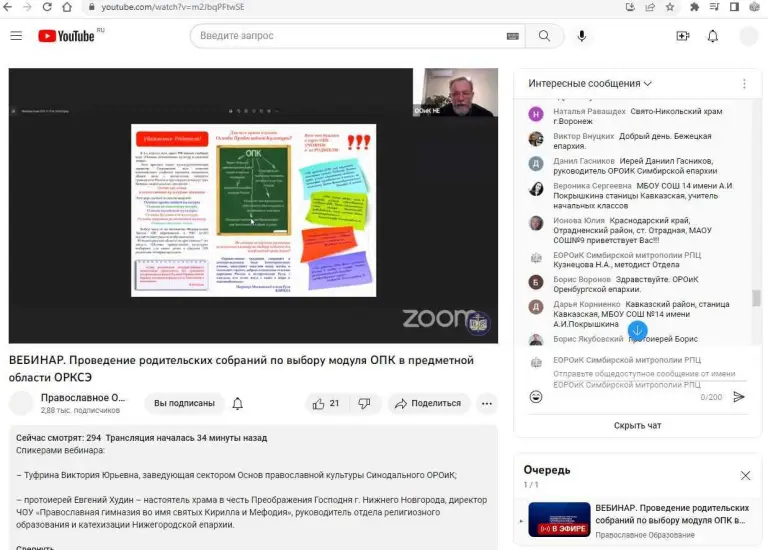Click chat author 'Вероника Сергеевна'
768x550 pixels.
(x=592, y=186)
